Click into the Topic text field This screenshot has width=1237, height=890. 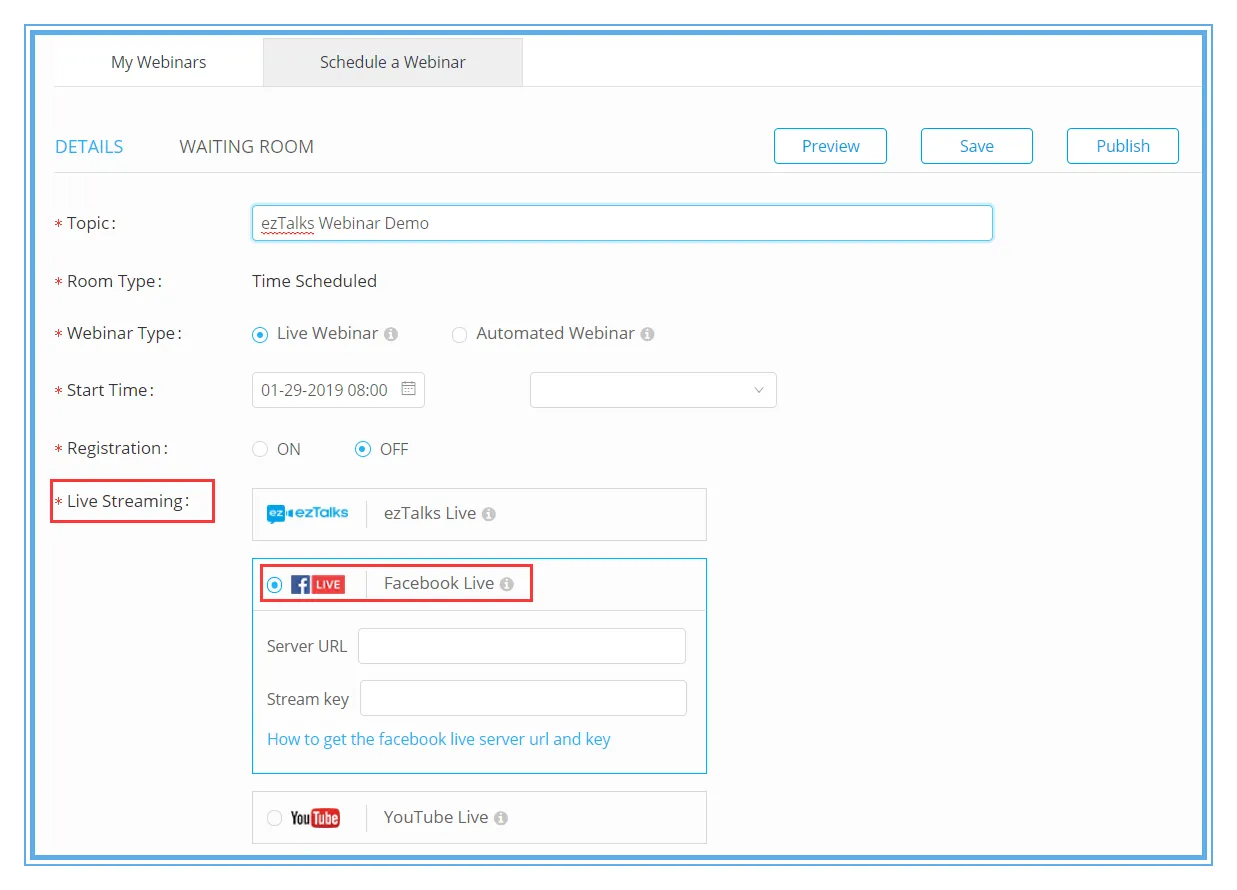tap(622, 223)
